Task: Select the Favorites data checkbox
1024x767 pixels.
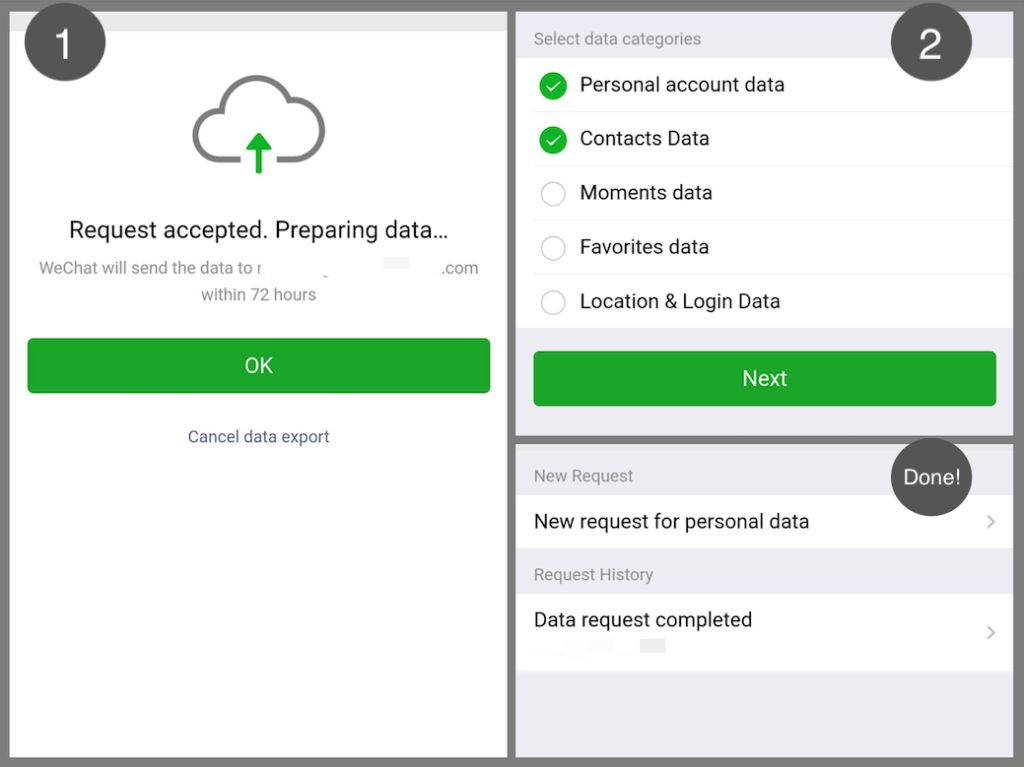Action: click(x=553, y=248)
